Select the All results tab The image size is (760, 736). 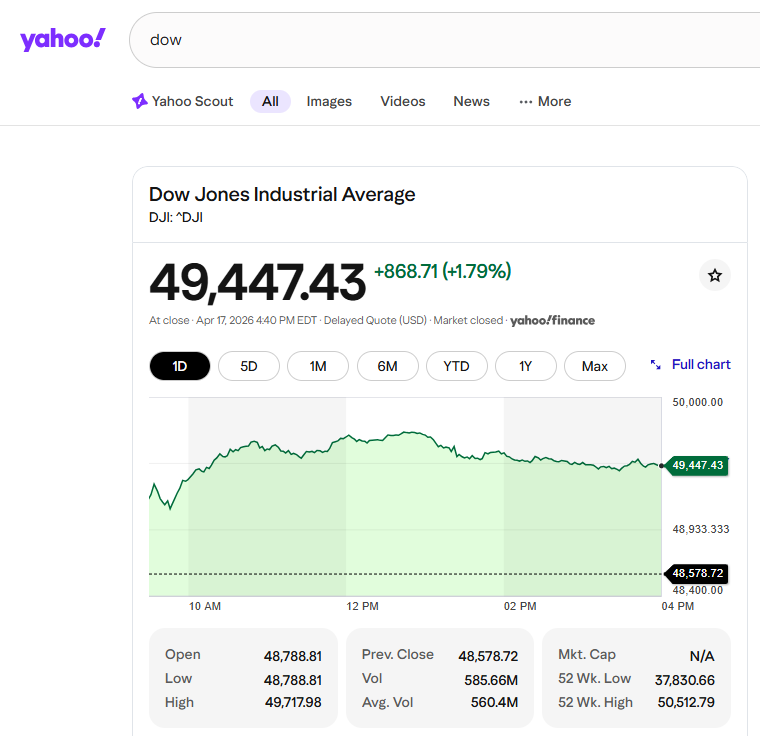coord(270,101)
